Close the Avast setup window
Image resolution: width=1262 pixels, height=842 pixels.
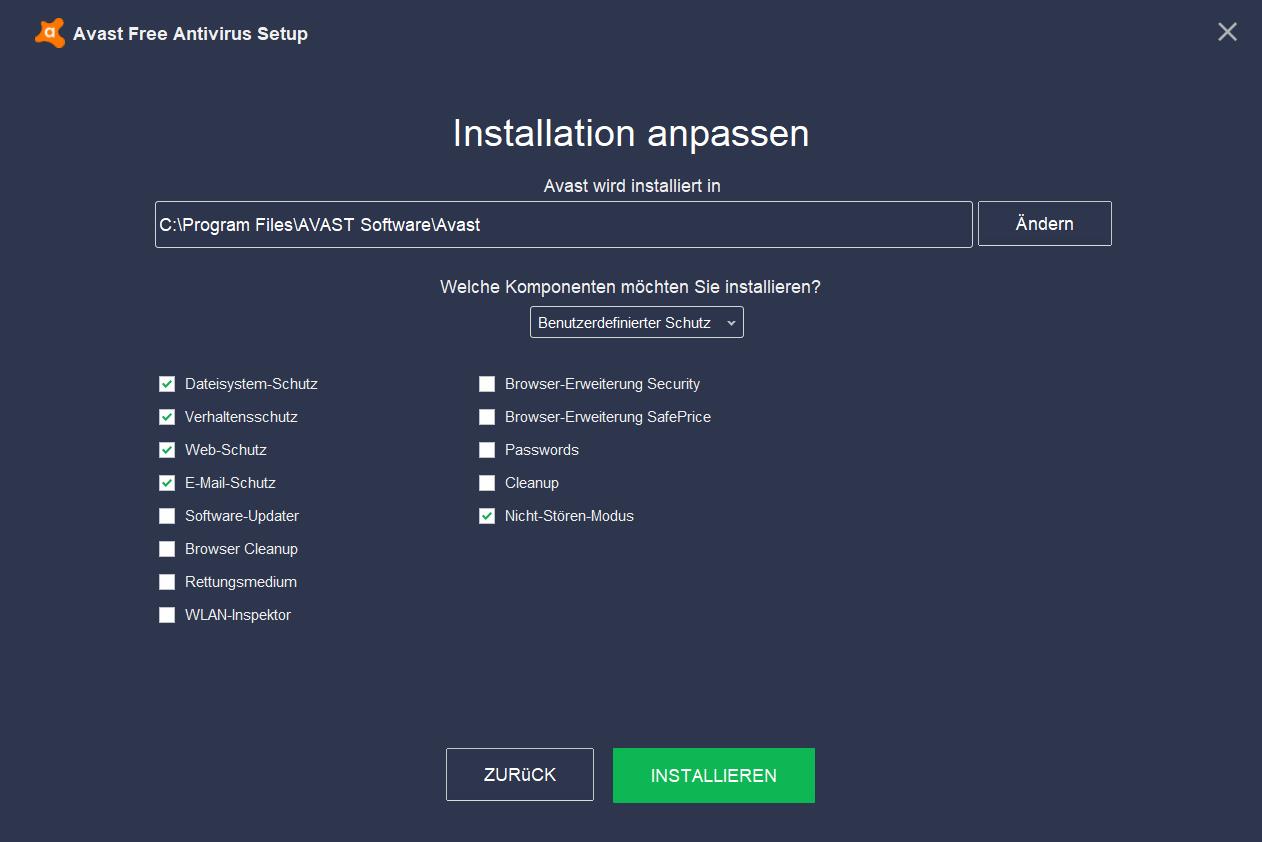[1227, 32]
